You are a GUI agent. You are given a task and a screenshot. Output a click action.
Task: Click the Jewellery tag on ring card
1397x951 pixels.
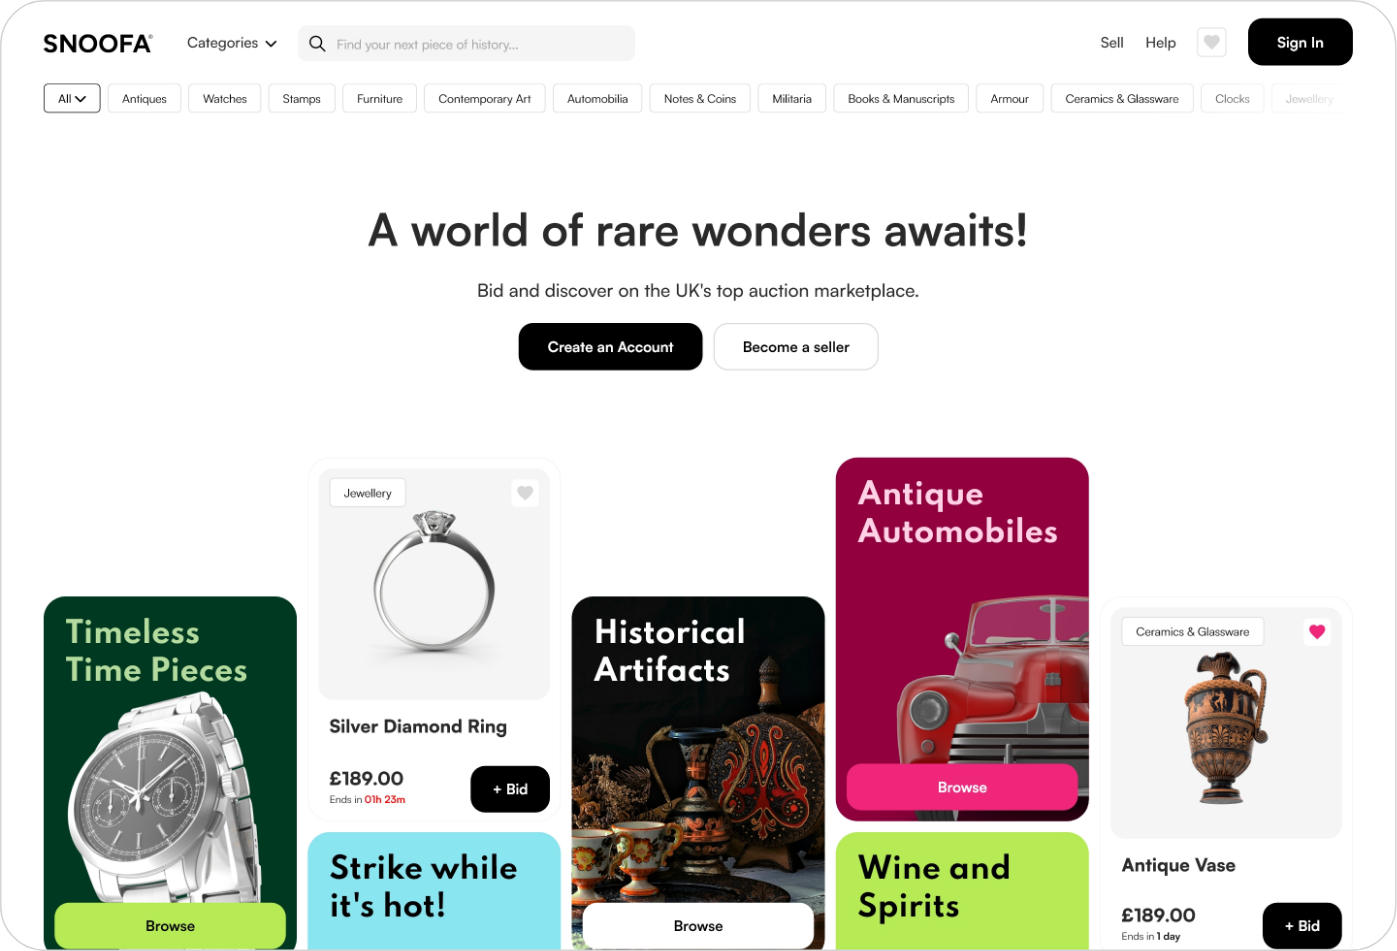(x=368, y=493)
